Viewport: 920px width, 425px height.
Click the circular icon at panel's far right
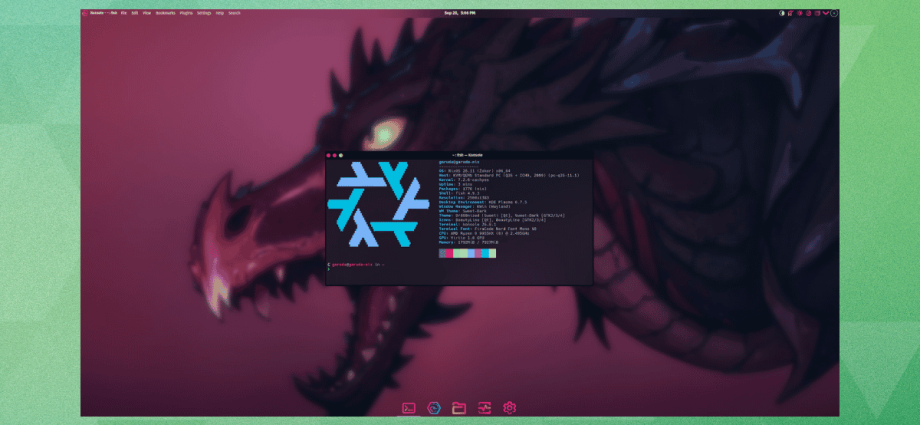point(834,13)
